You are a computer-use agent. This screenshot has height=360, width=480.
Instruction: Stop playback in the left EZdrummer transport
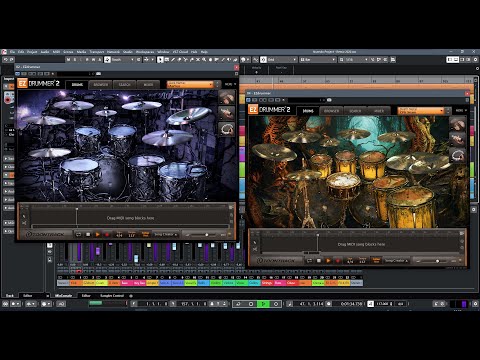point(88,235)
